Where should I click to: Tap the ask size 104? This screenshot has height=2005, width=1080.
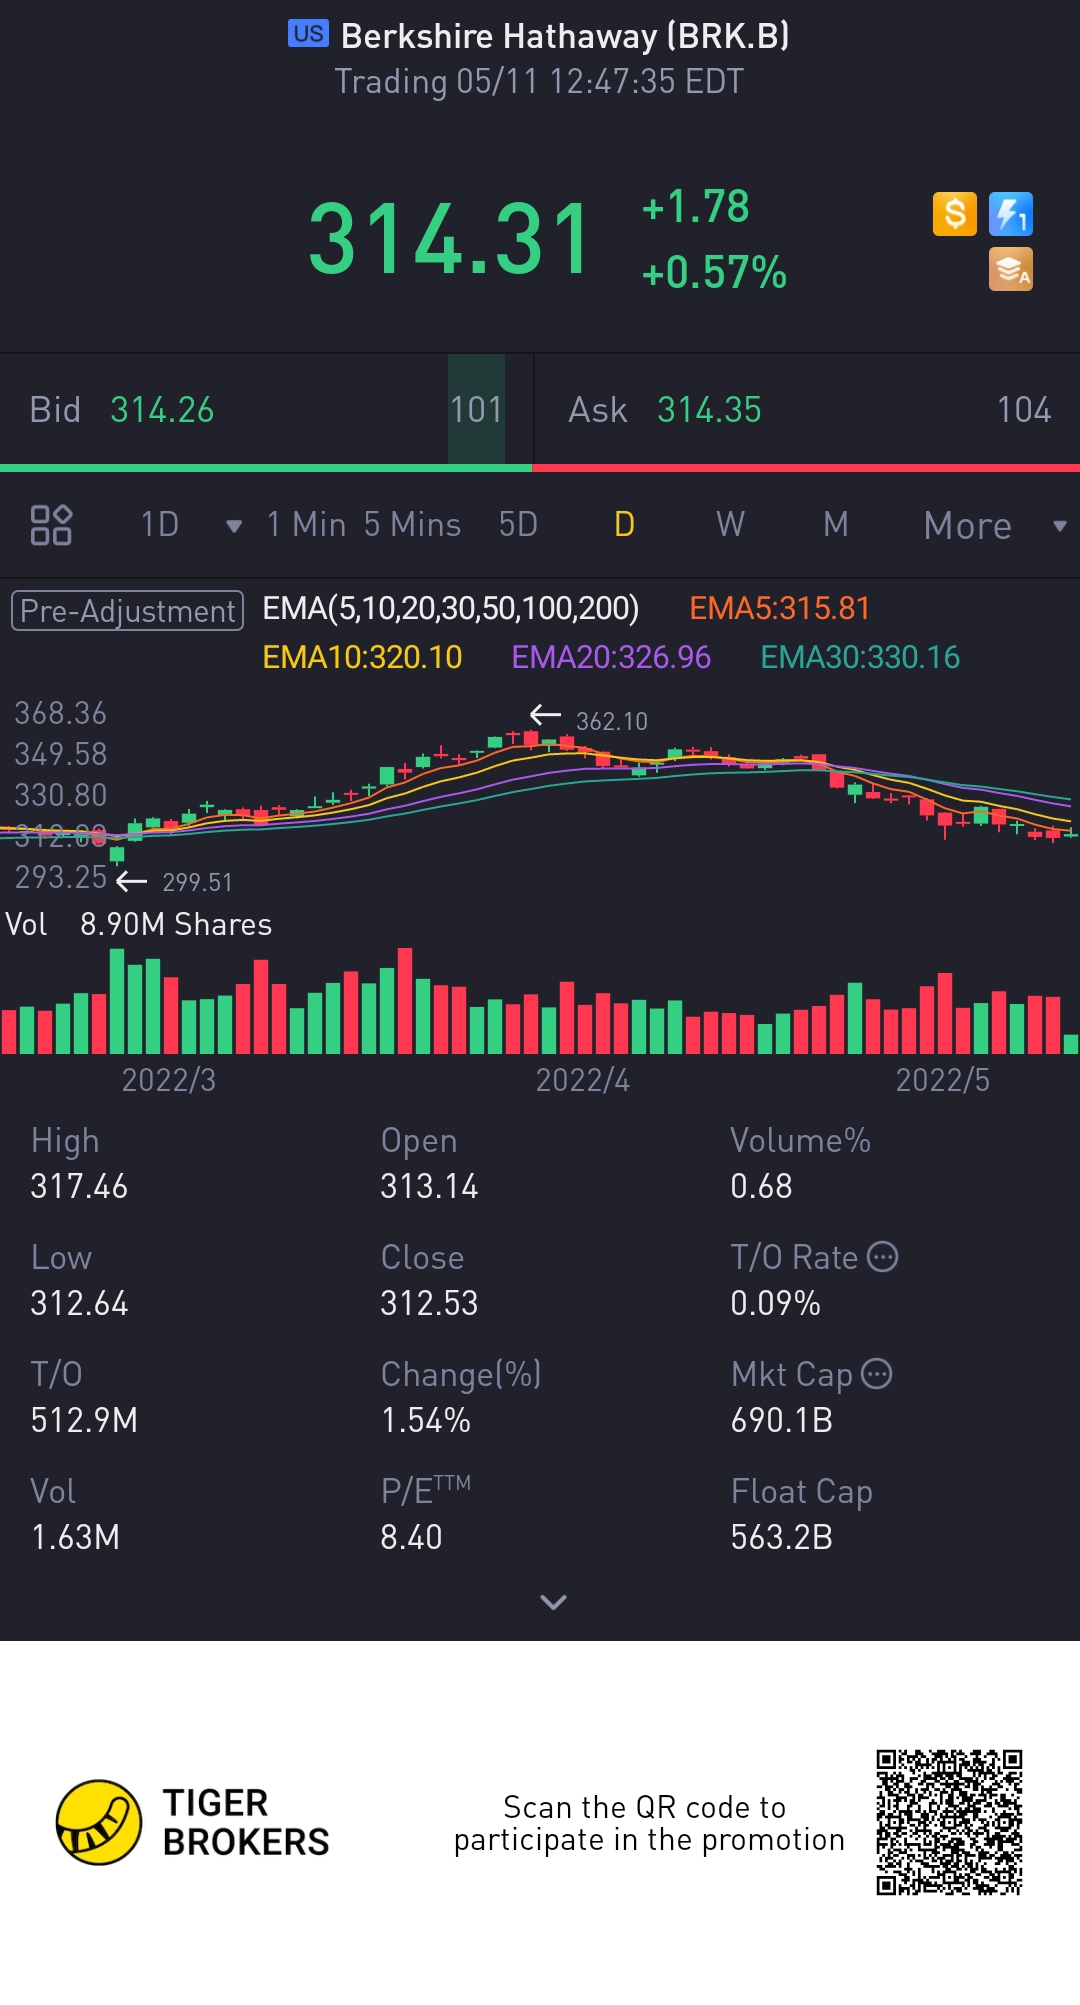click(1024, 410)
